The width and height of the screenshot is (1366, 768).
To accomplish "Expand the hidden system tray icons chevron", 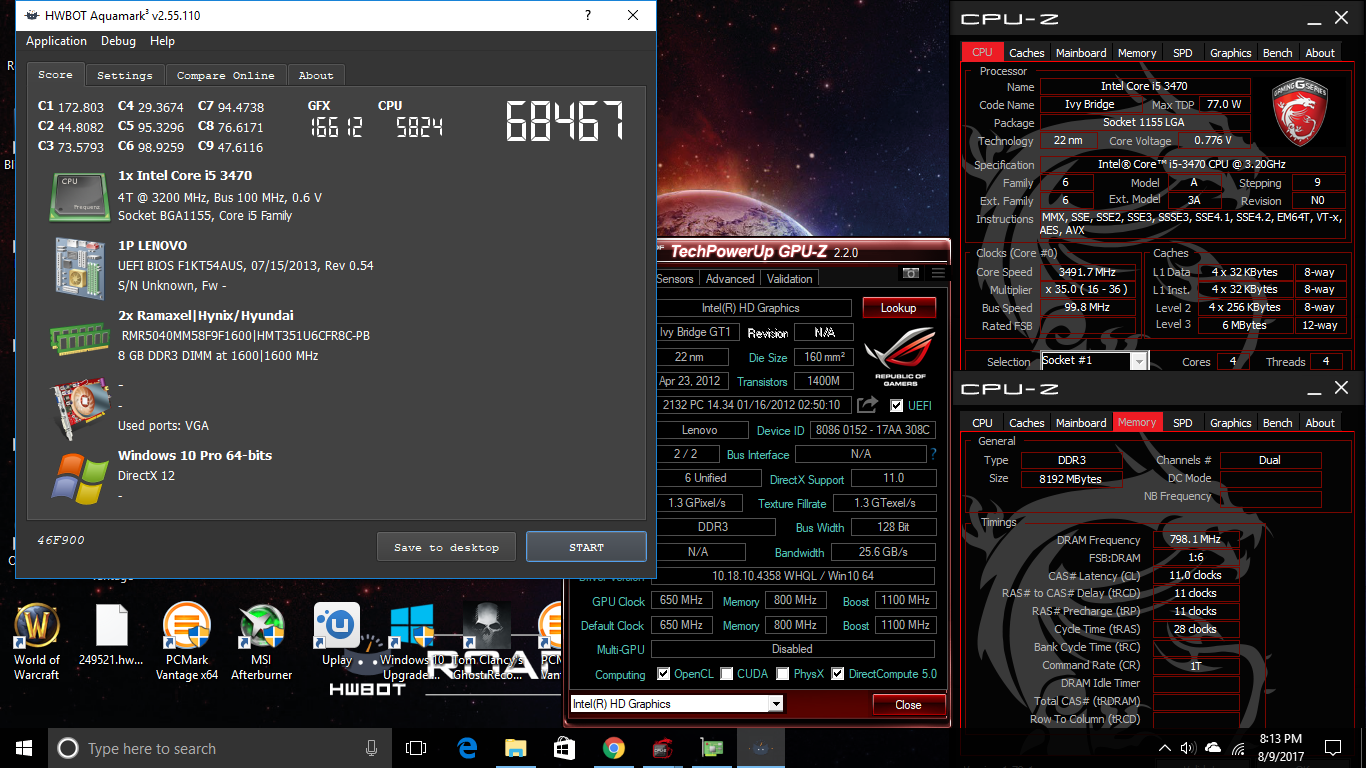I will [1164, 748].
